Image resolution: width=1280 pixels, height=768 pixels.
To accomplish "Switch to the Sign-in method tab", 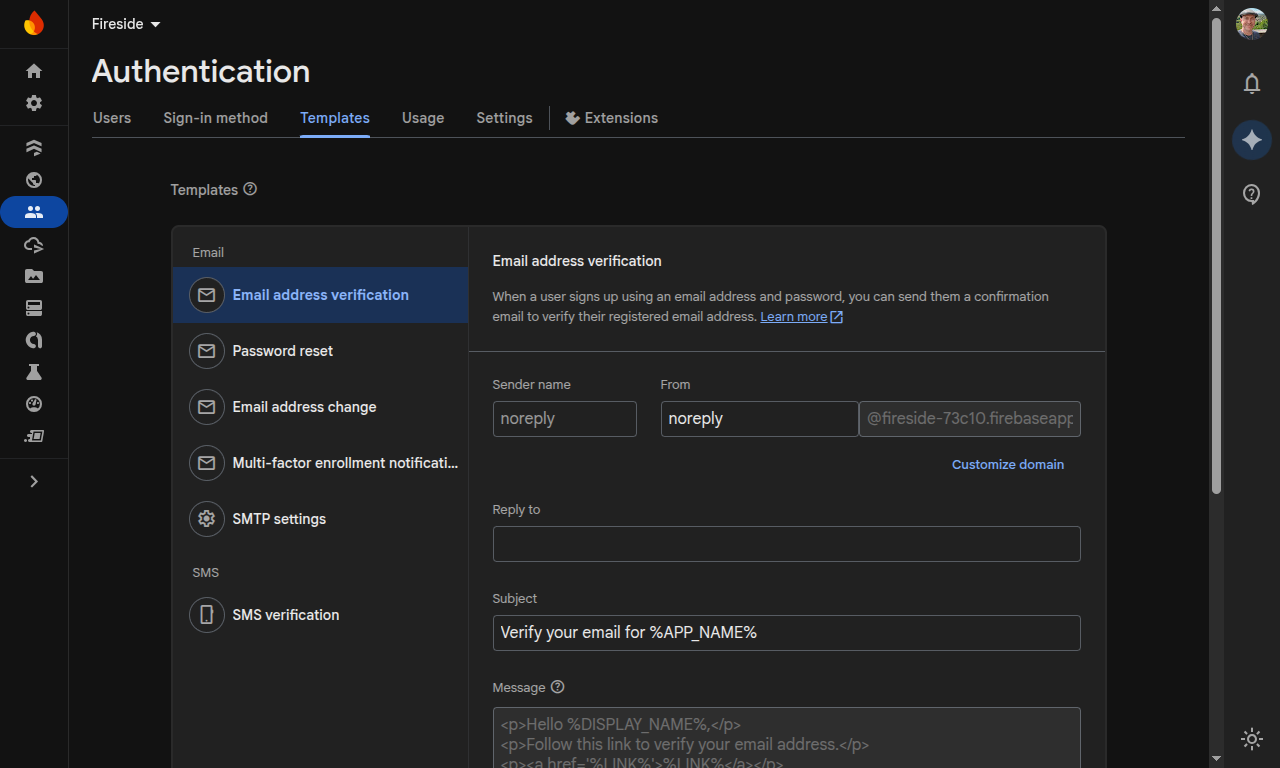I will (x=215, y=118).
